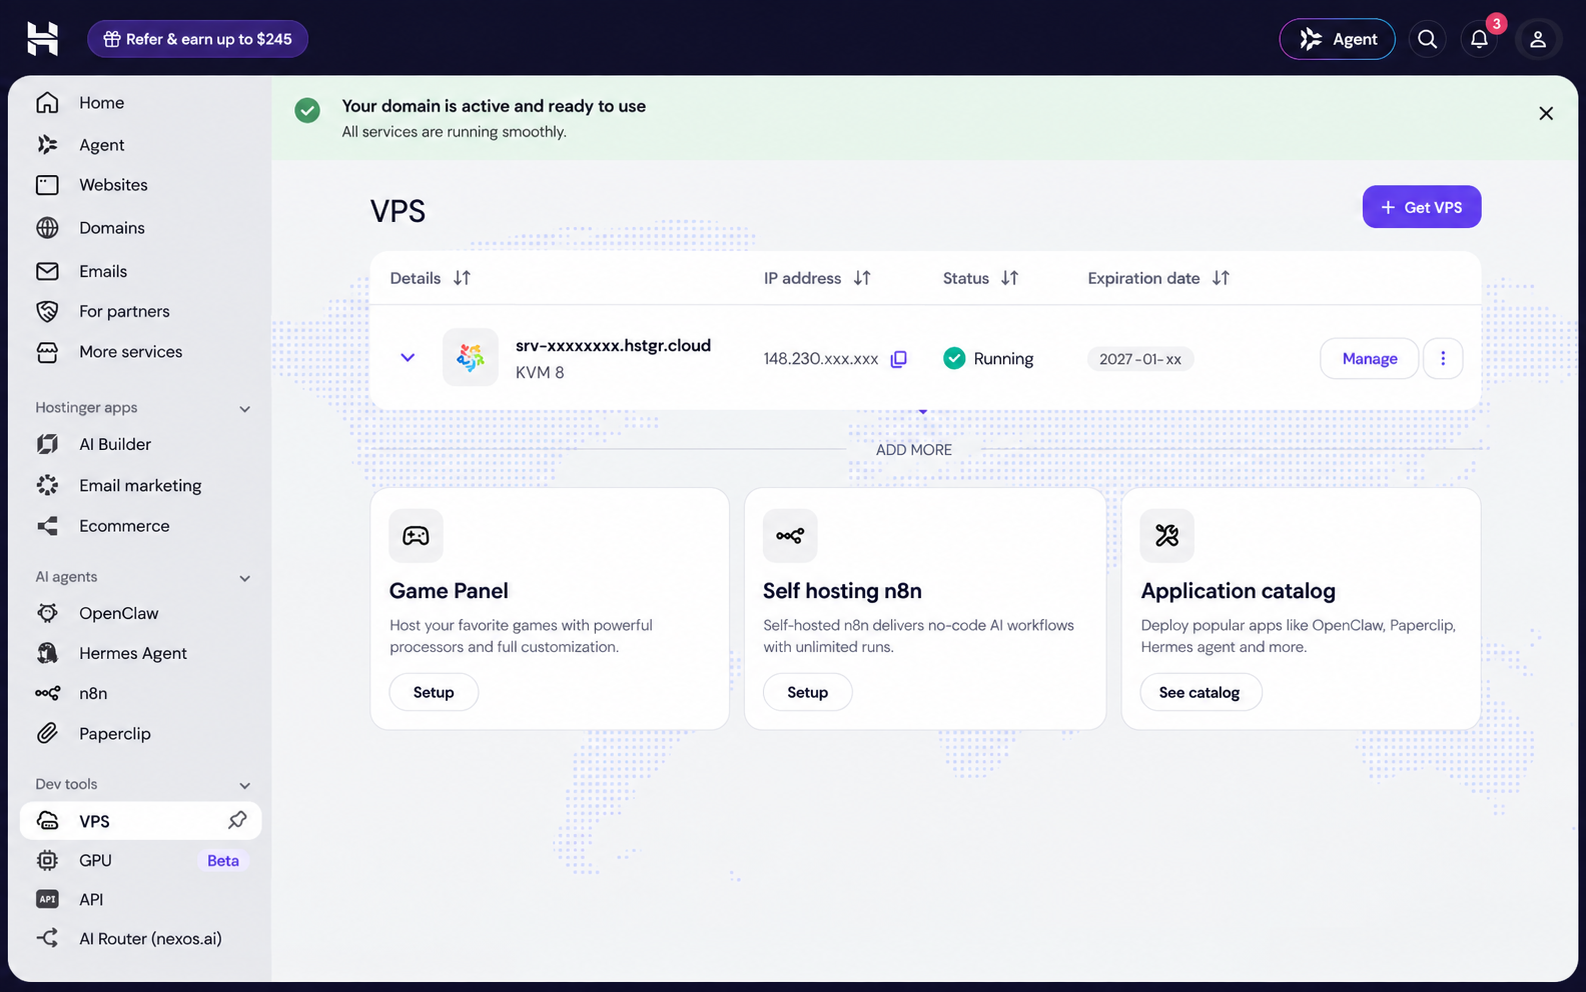Click the Application catalog heading
Image resolution: width=1586 pixels, height=992 pixels.
point(1238,591)
